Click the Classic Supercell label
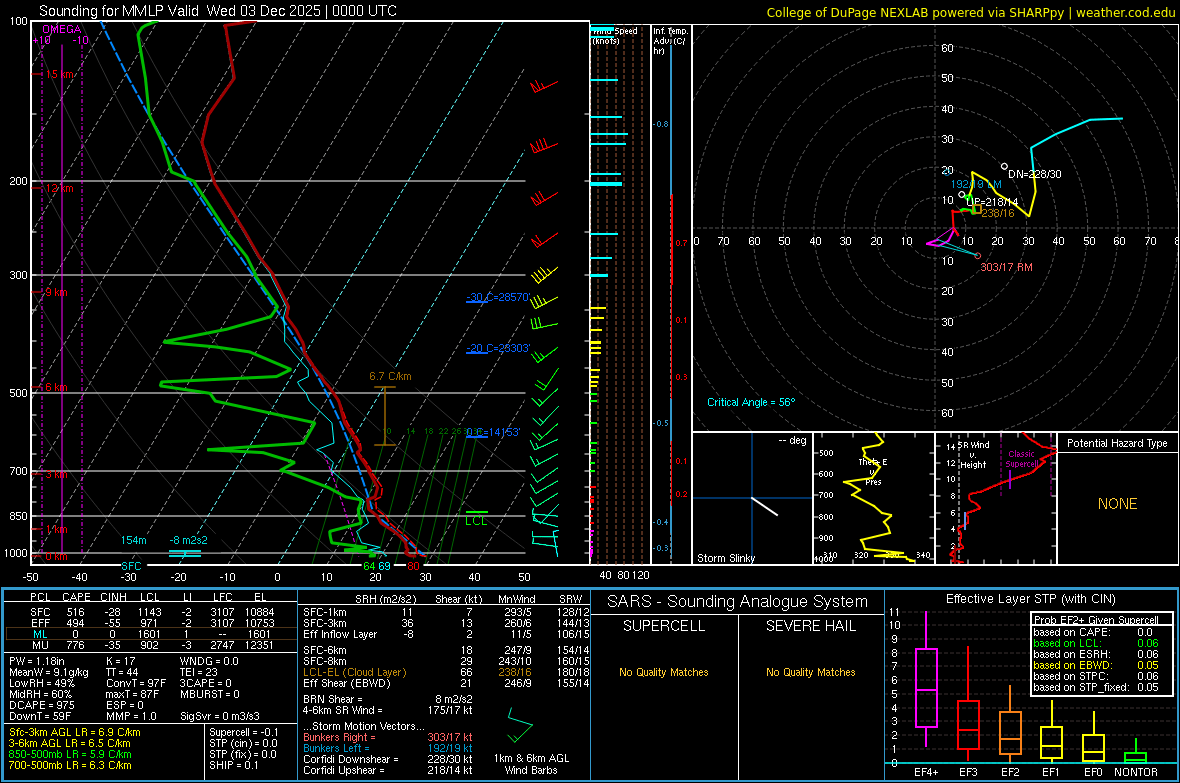Screen dimensions: 1180x783 click(x=1021, y=459)
